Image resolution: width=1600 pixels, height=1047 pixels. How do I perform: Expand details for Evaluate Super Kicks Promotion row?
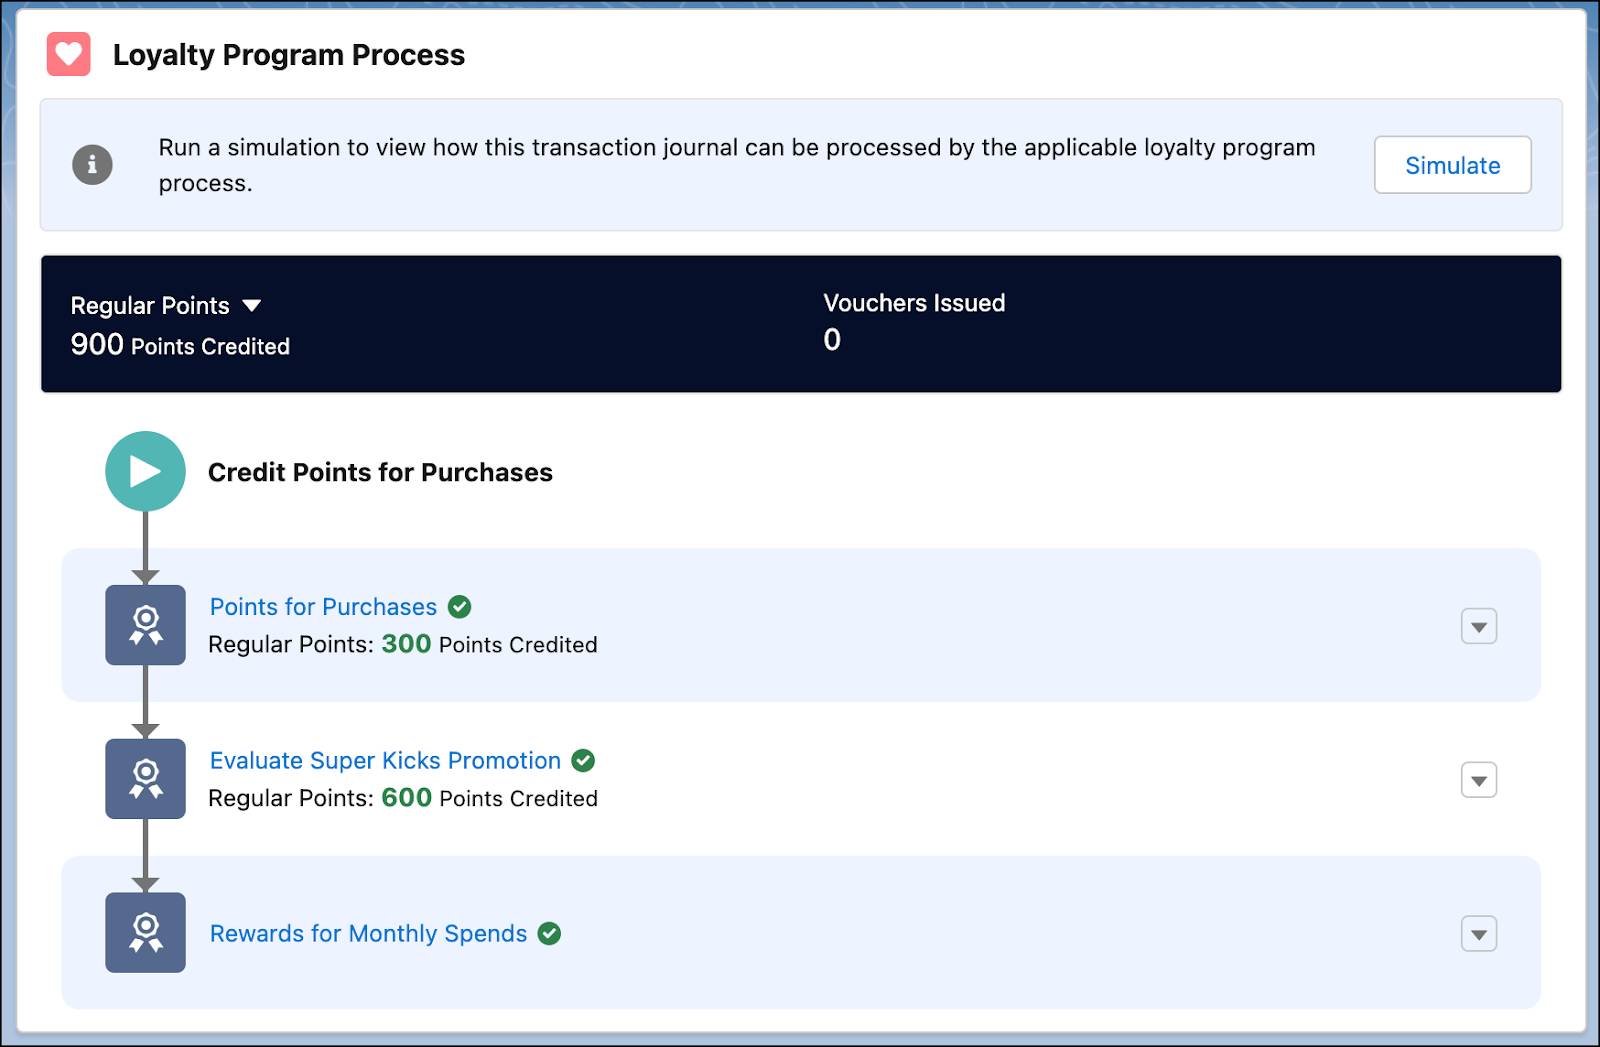click(1478, 779)
